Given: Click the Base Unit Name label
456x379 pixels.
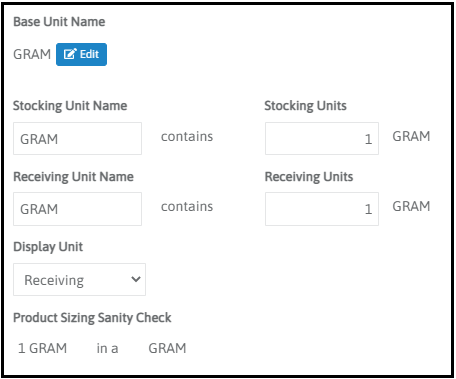Looking at the screenshot, I should click(59, 22).
